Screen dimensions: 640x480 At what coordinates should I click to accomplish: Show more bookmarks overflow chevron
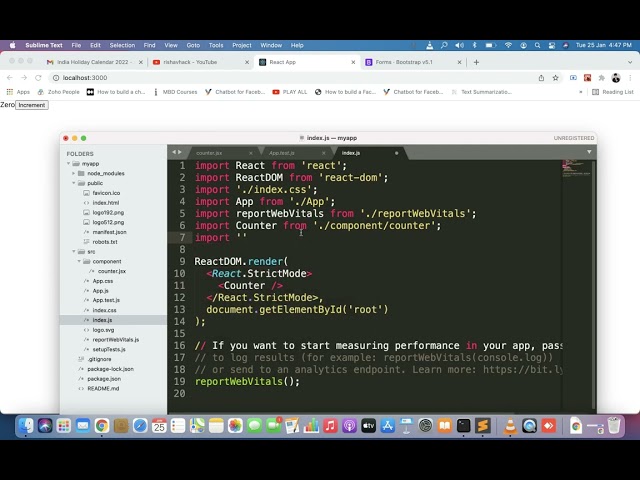(581, 92)
